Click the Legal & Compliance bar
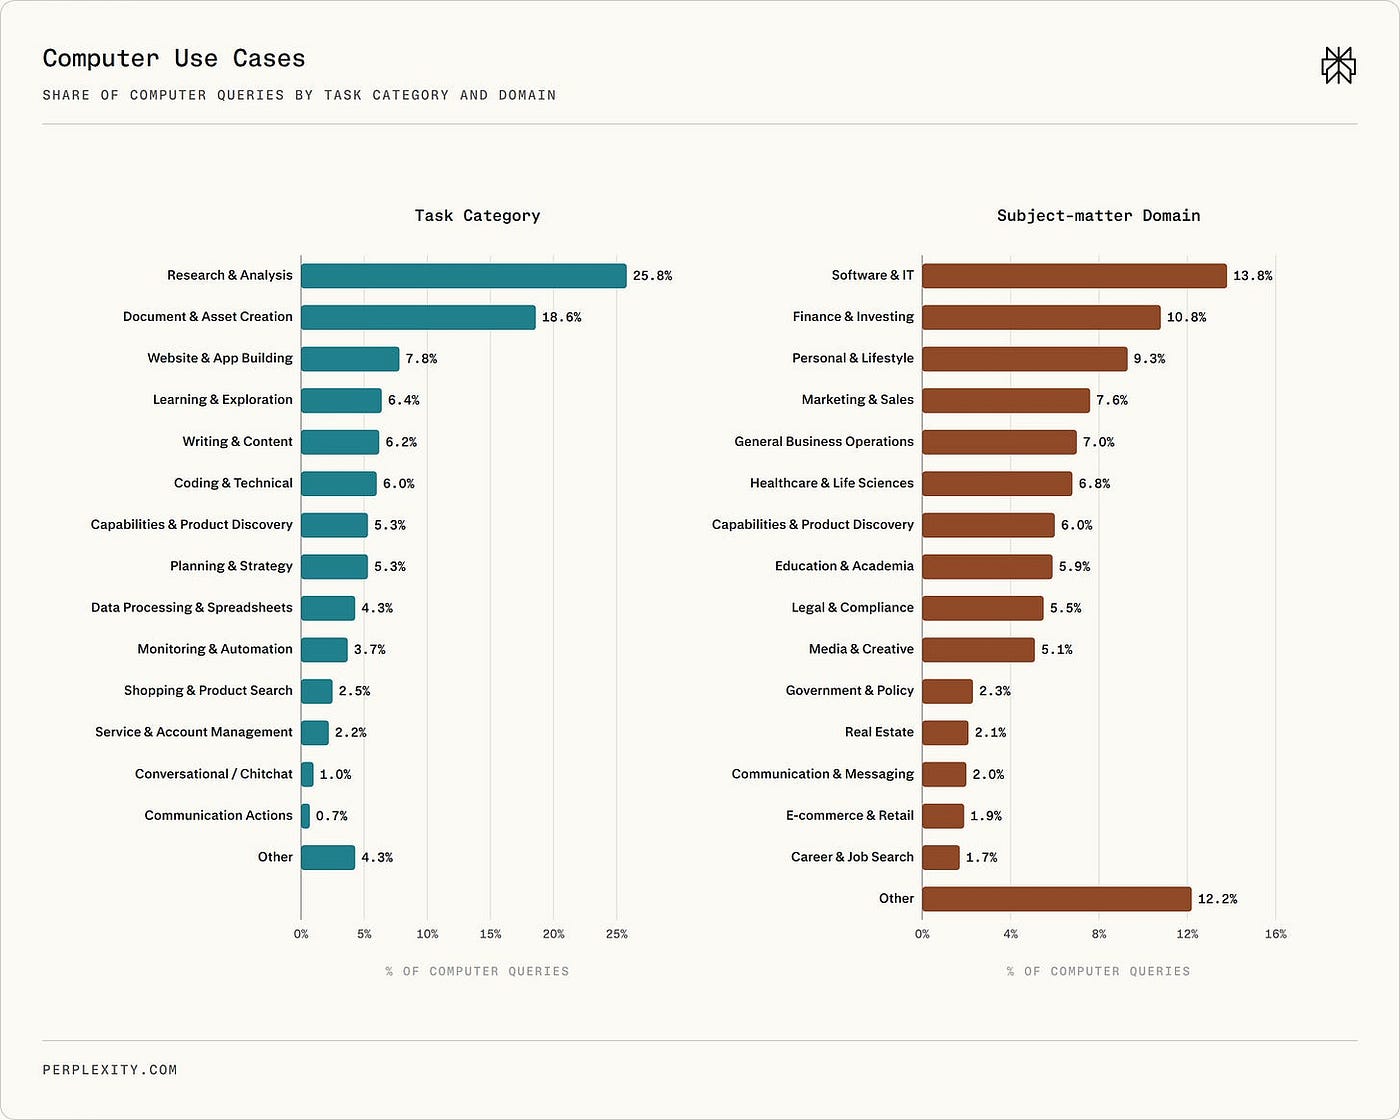The width and height of the screenshot is (1400, 1120). pyautogui.click(x=983, y=608)
